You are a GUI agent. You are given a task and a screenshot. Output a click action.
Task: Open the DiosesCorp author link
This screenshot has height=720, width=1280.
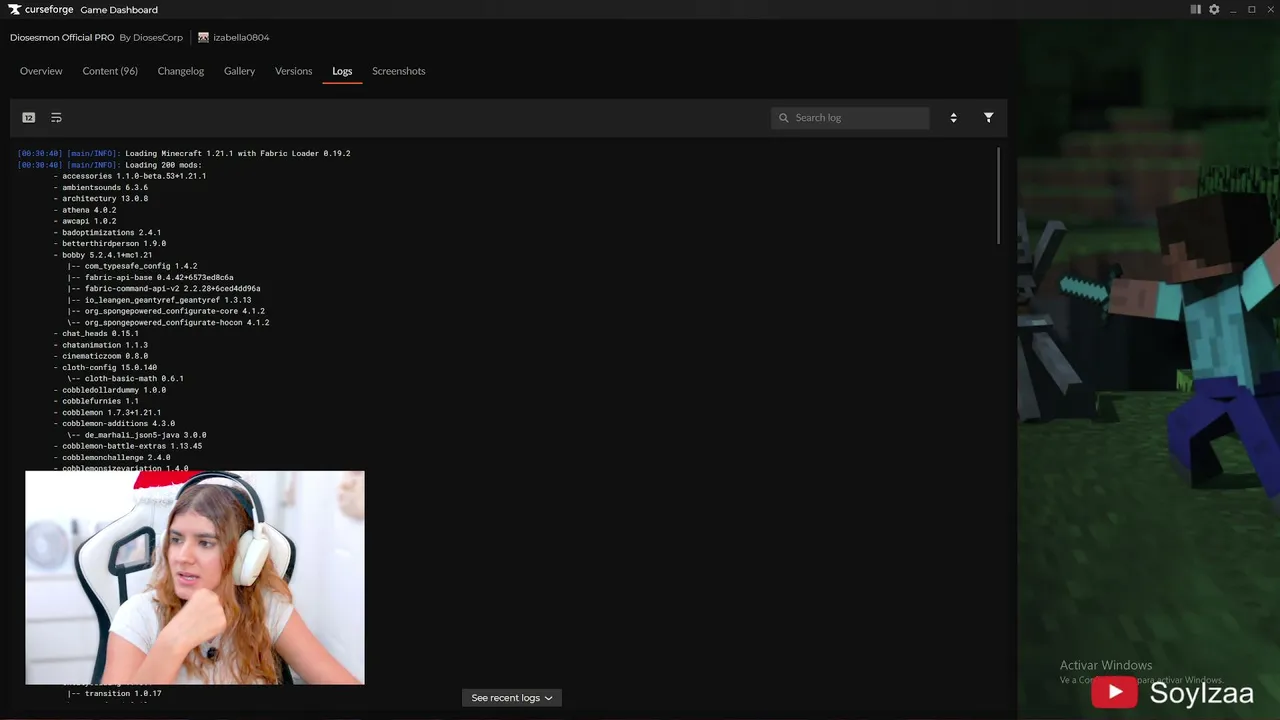[x=159, y=37]
